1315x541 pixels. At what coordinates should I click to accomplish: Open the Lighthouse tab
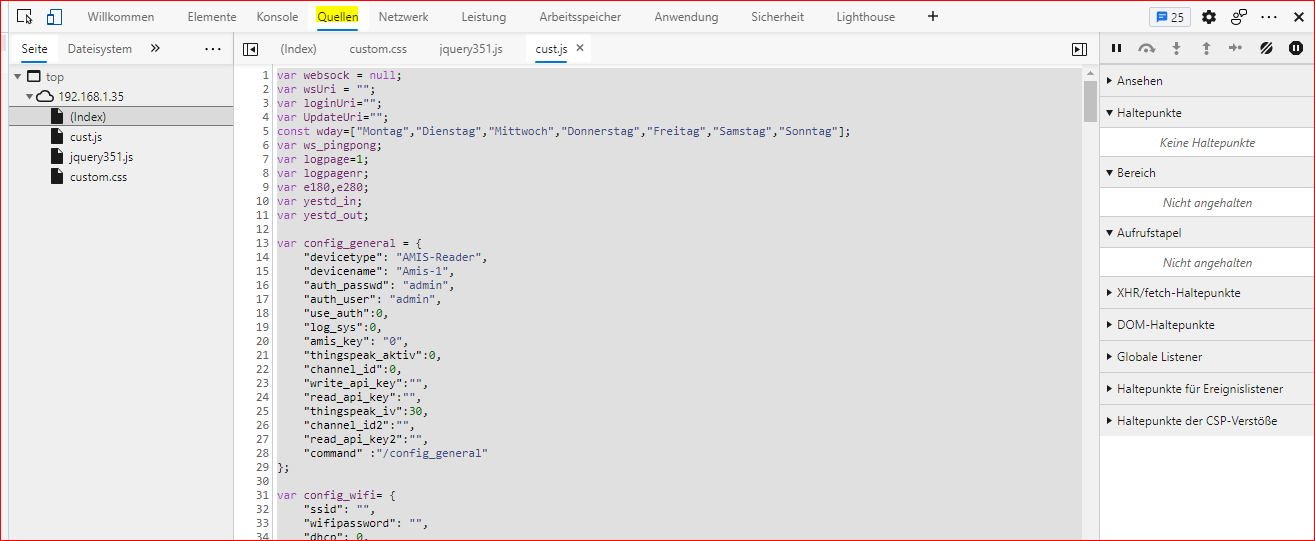pos(866,17)
